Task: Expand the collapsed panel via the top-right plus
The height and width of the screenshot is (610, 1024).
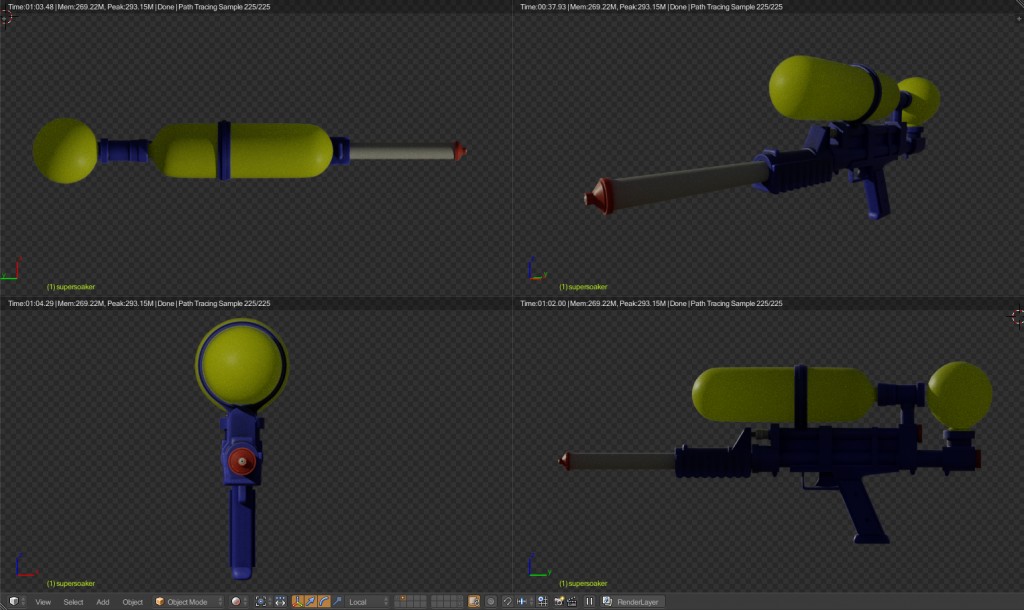Action: pos(1018,16)
